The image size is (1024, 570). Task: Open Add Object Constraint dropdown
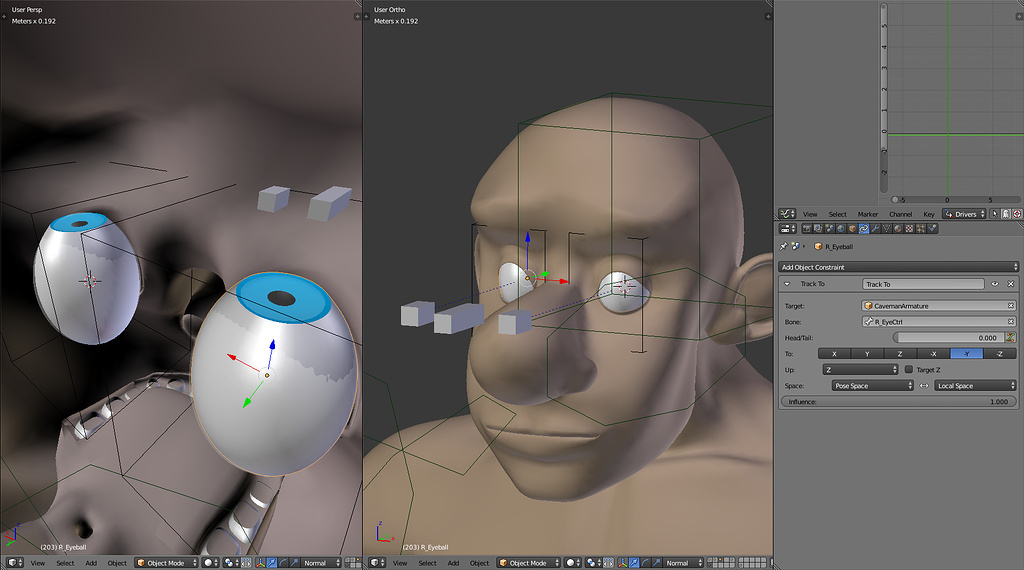pos(899,267)
